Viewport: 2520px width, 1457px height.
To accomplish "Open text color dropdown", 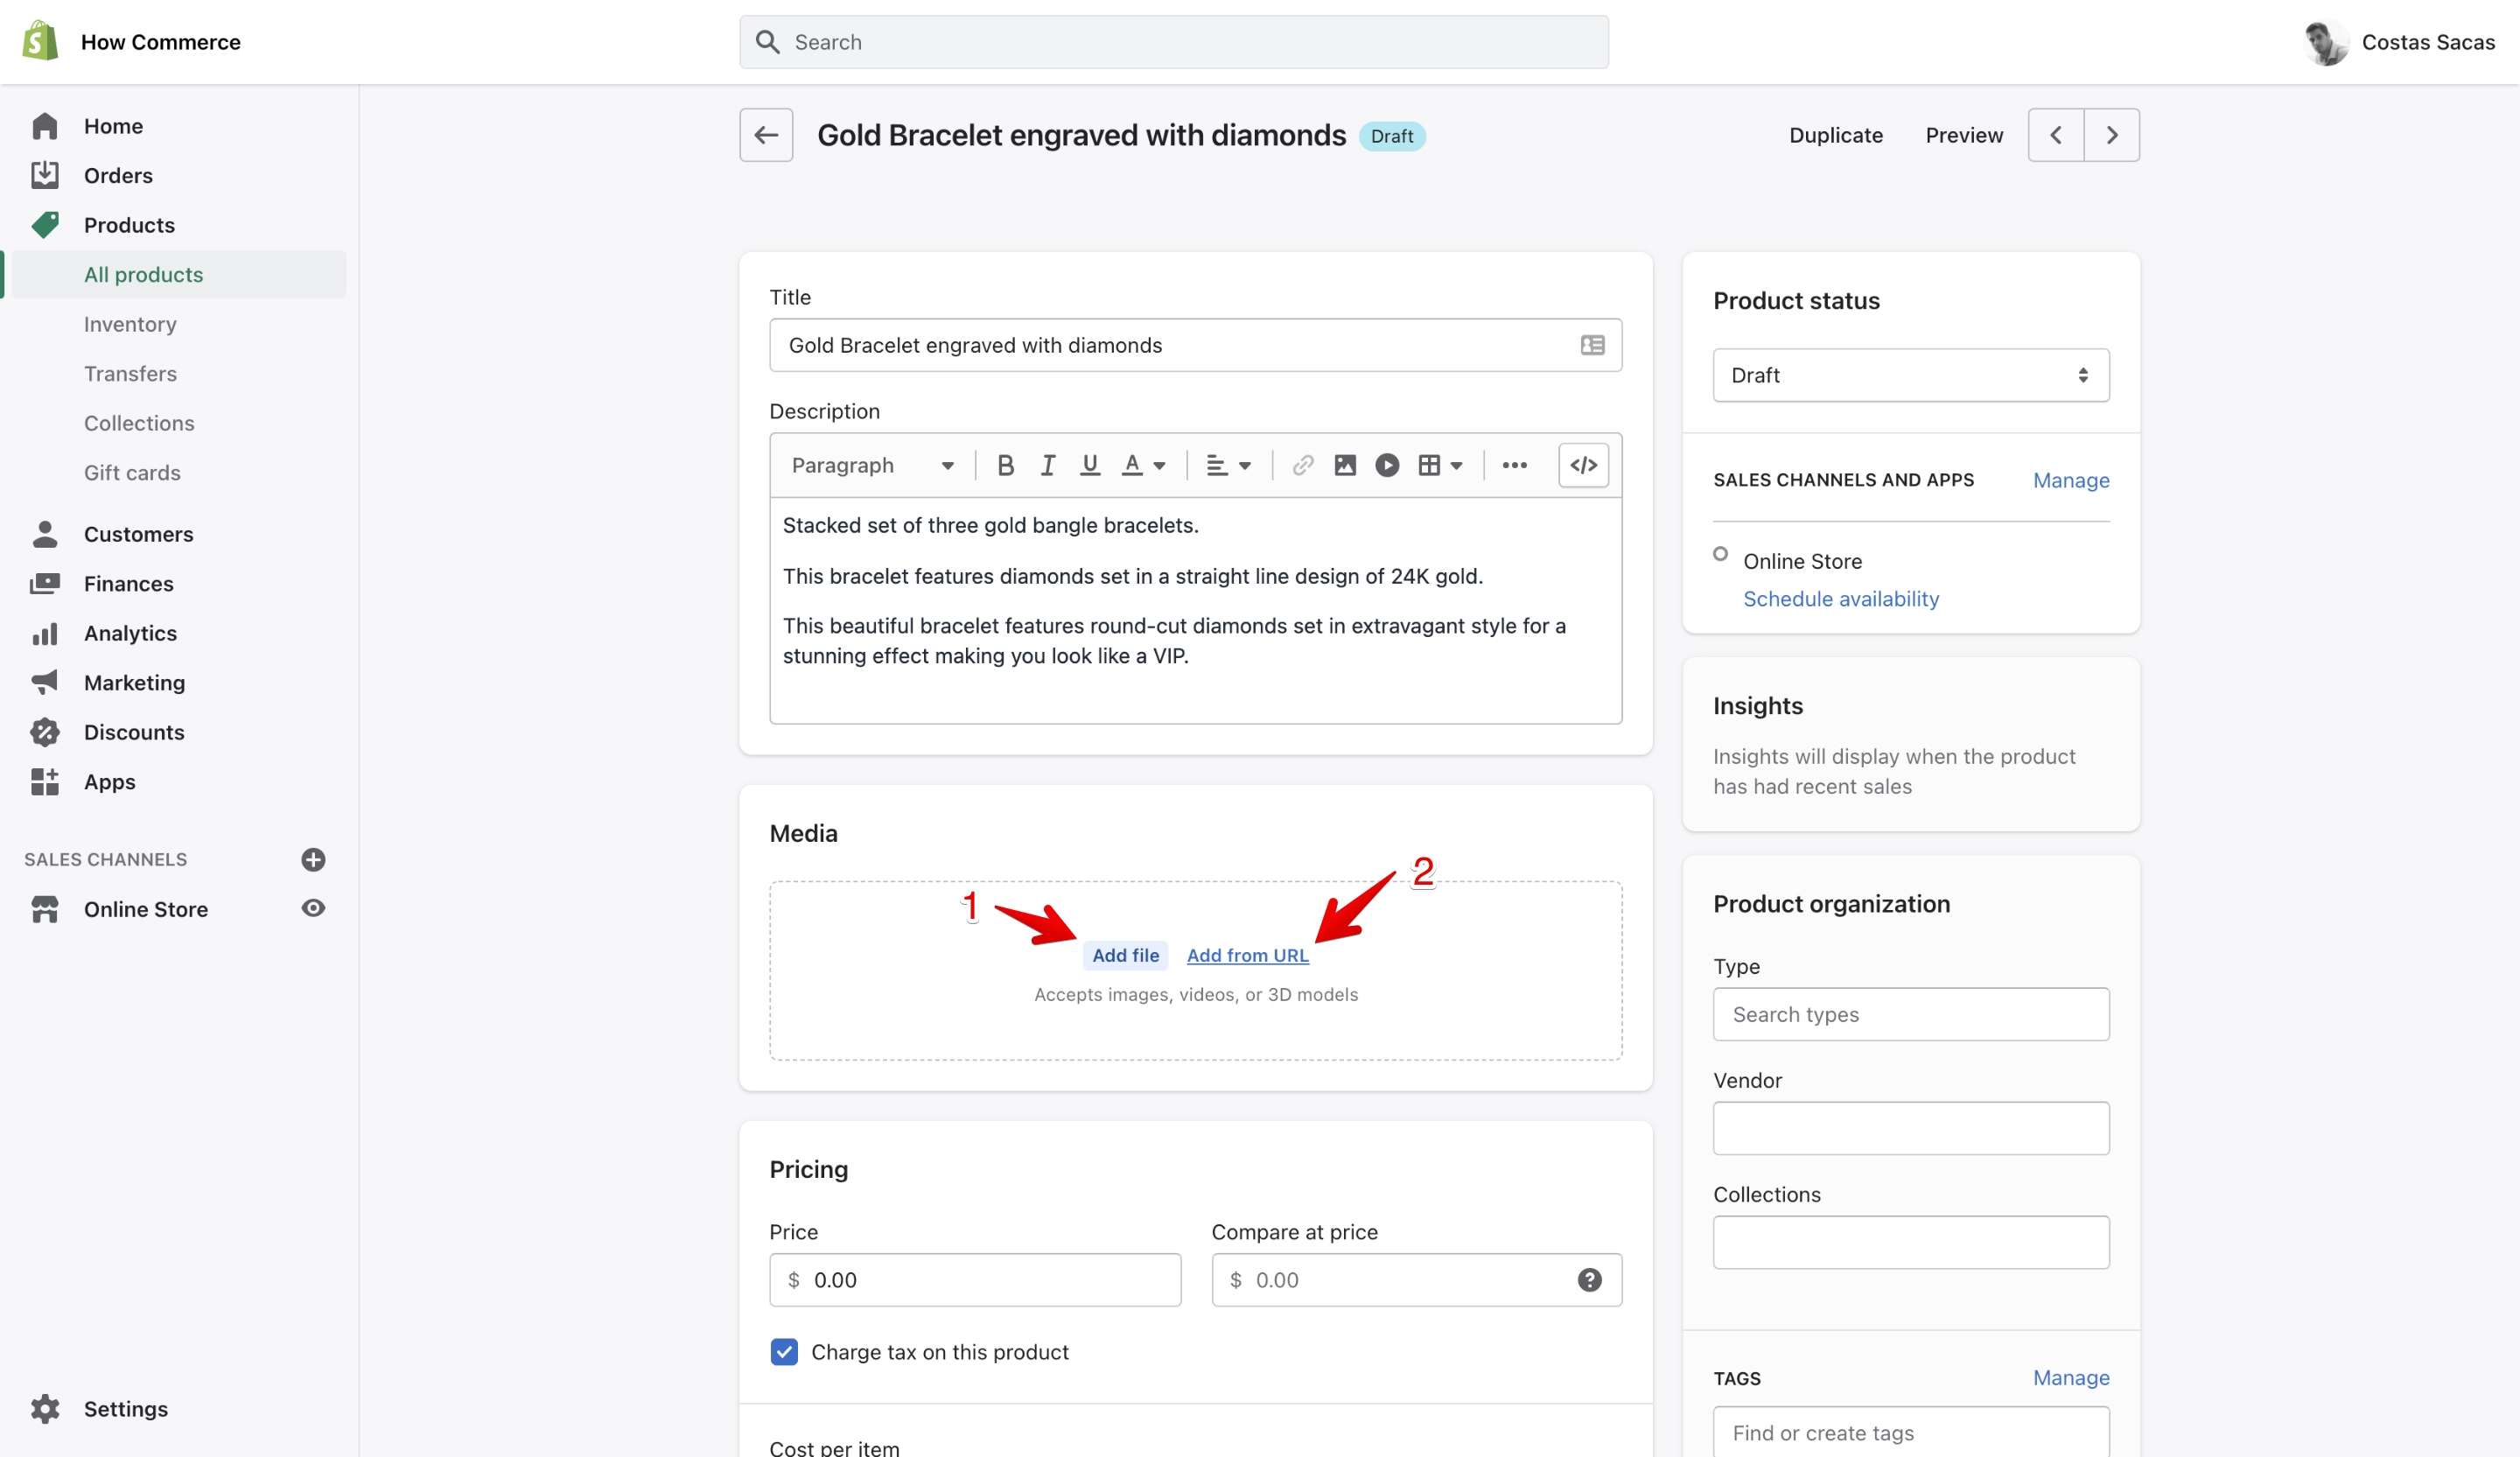I will (1144, 465).
